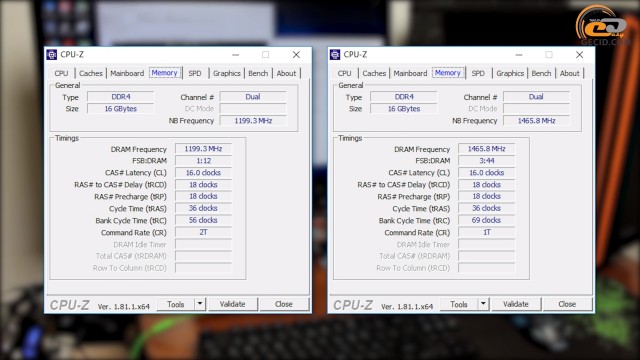
Task: Click Tools button in left CPU-Z window
Action: [x=176, y=304]
